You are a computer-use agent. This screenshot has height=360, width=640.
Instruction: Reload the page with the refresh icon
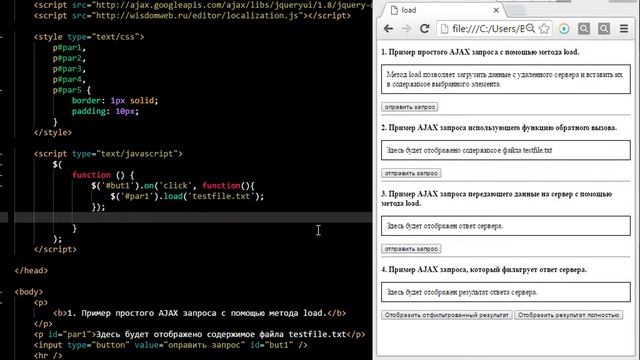424,29
